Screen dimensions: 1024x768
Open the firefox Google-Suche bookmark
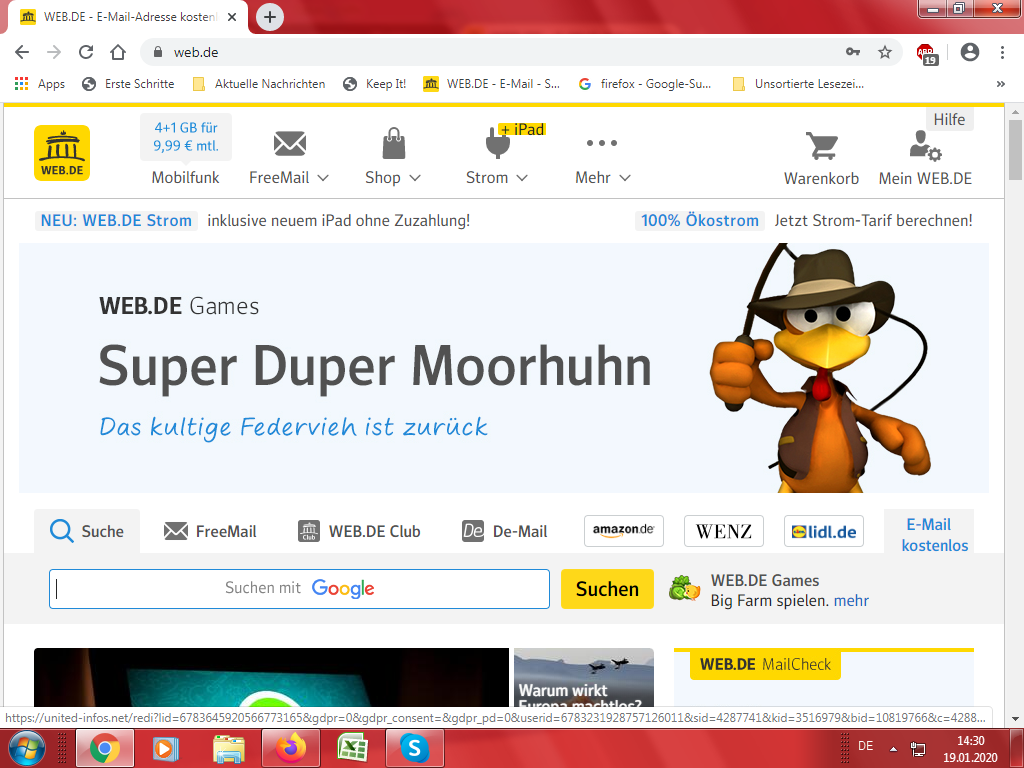(645, 84)
